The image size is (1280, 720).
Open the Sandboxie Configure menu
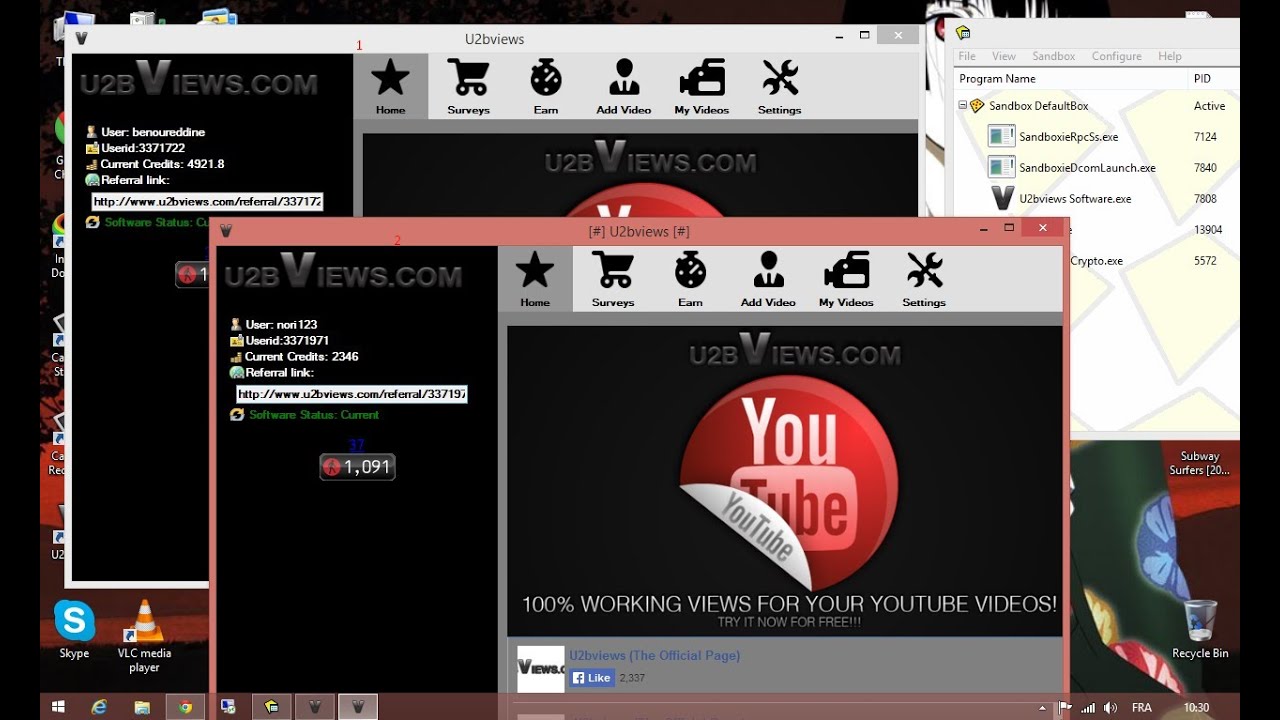point(1117,56)
